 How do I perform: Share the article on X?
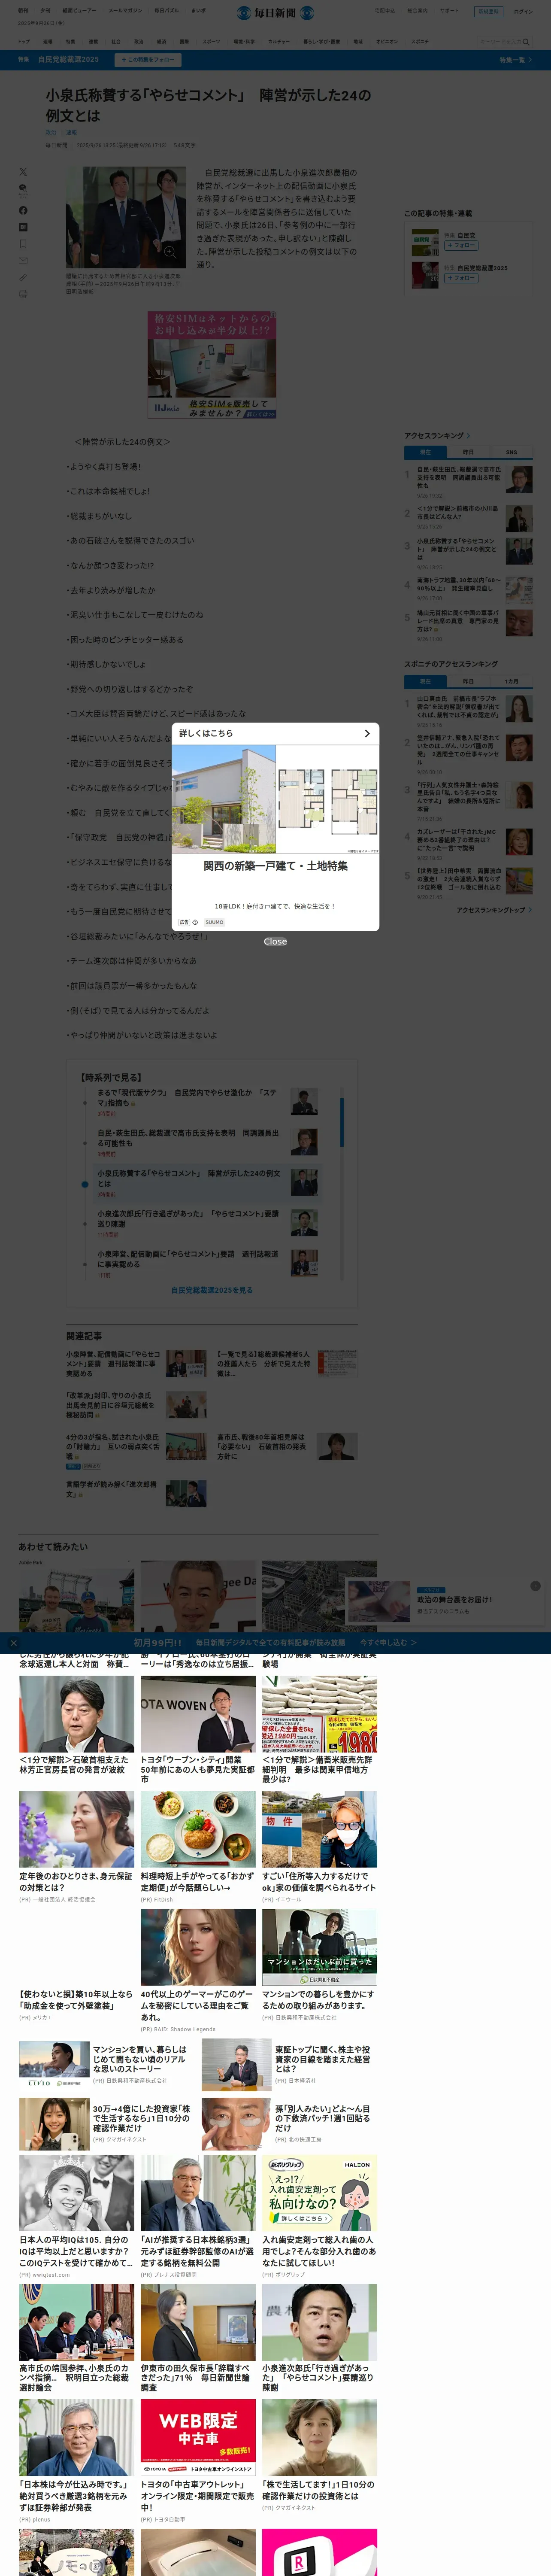tap(23, 172)
